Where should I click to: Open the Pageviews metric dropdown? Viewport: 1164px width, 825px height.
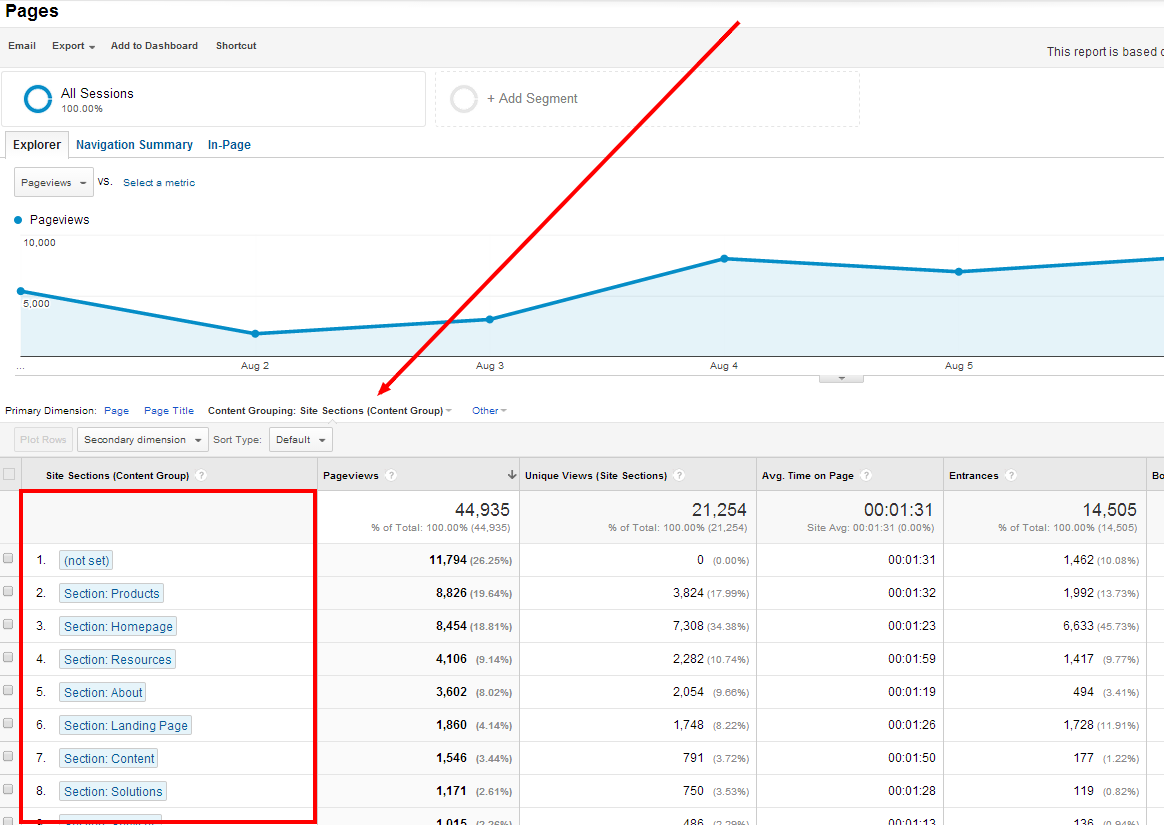click(x=54, y=183)
